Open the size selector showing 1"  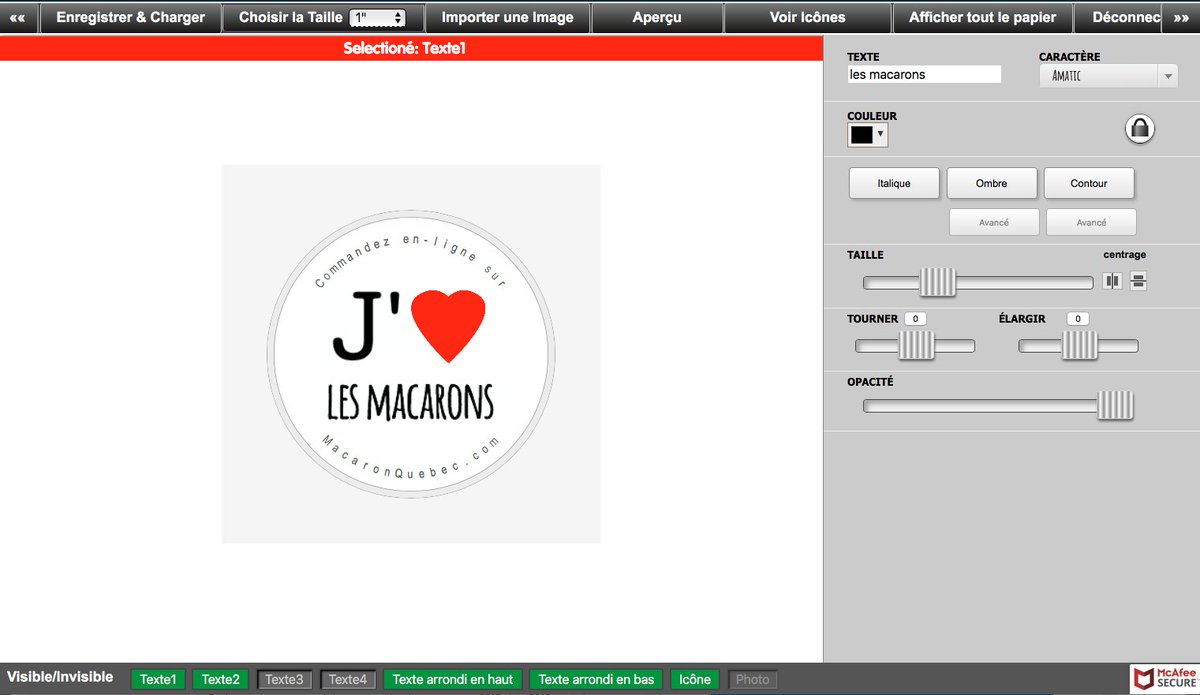pos(377,18)
